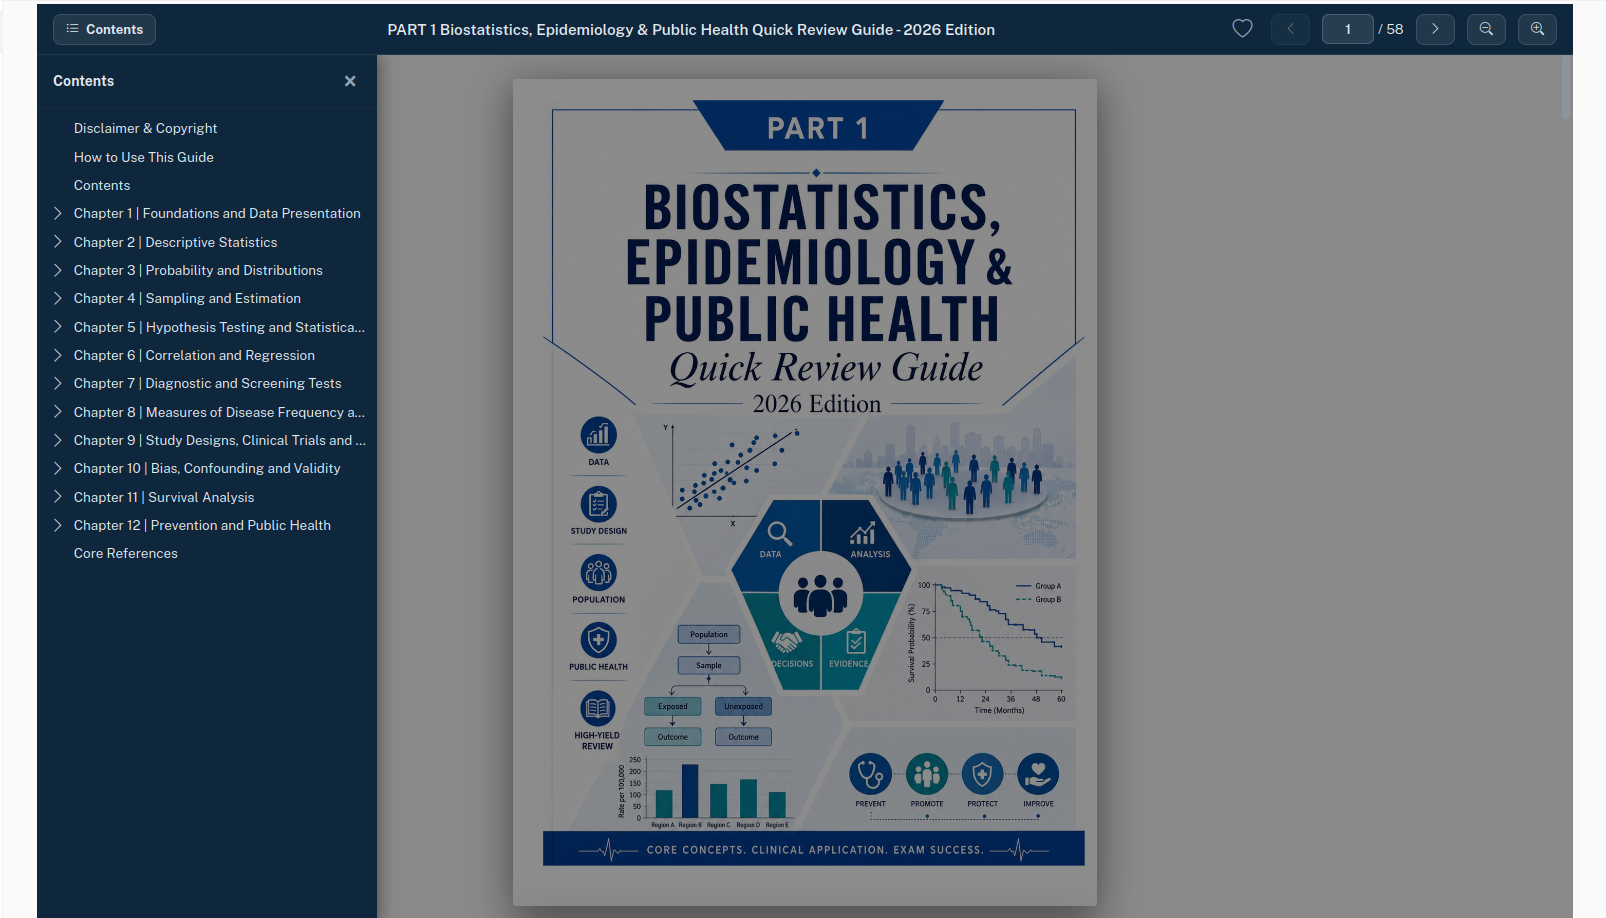Image resolution: width=1606 pixels, height=918 pixels.
Task: Click the heart favorite icon
Action: pos(1242,29)
